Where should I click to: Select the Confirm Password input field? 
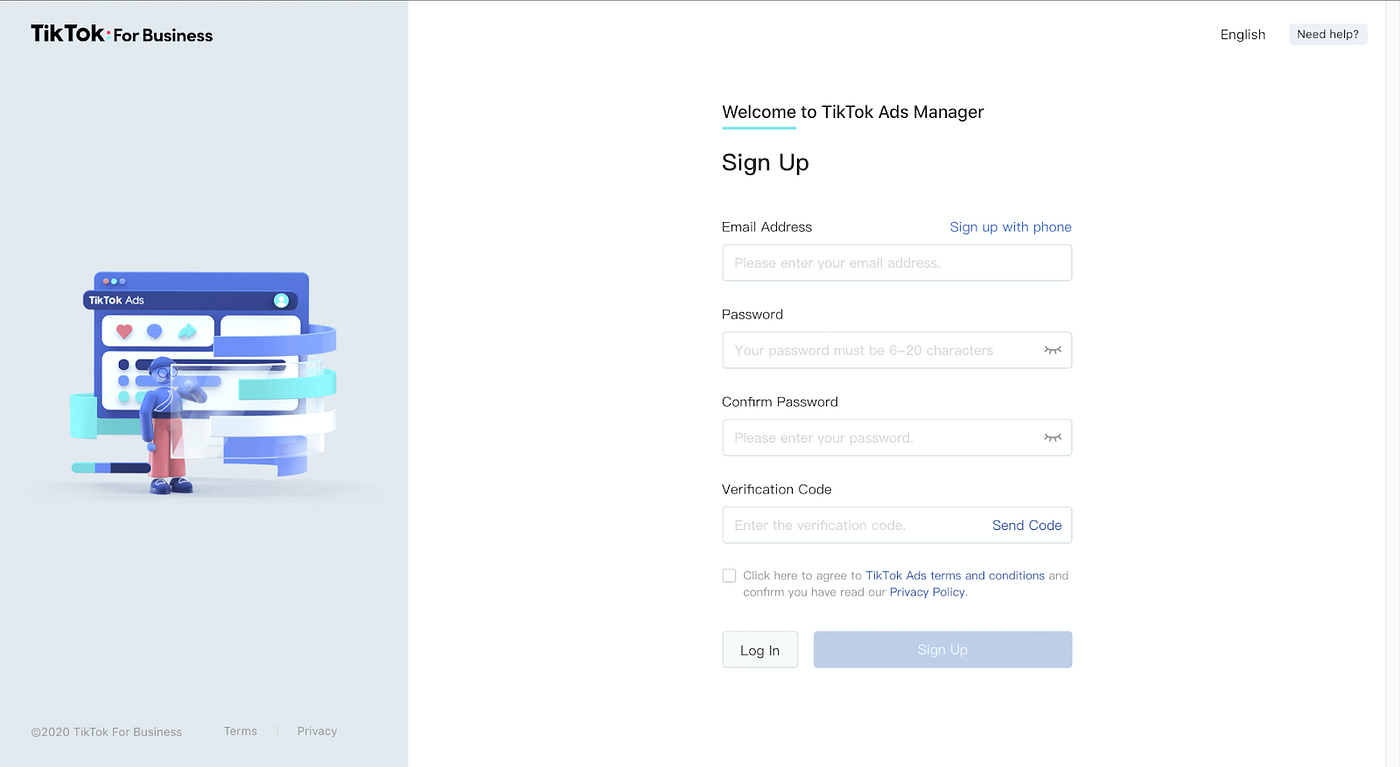tap(880, 438)
